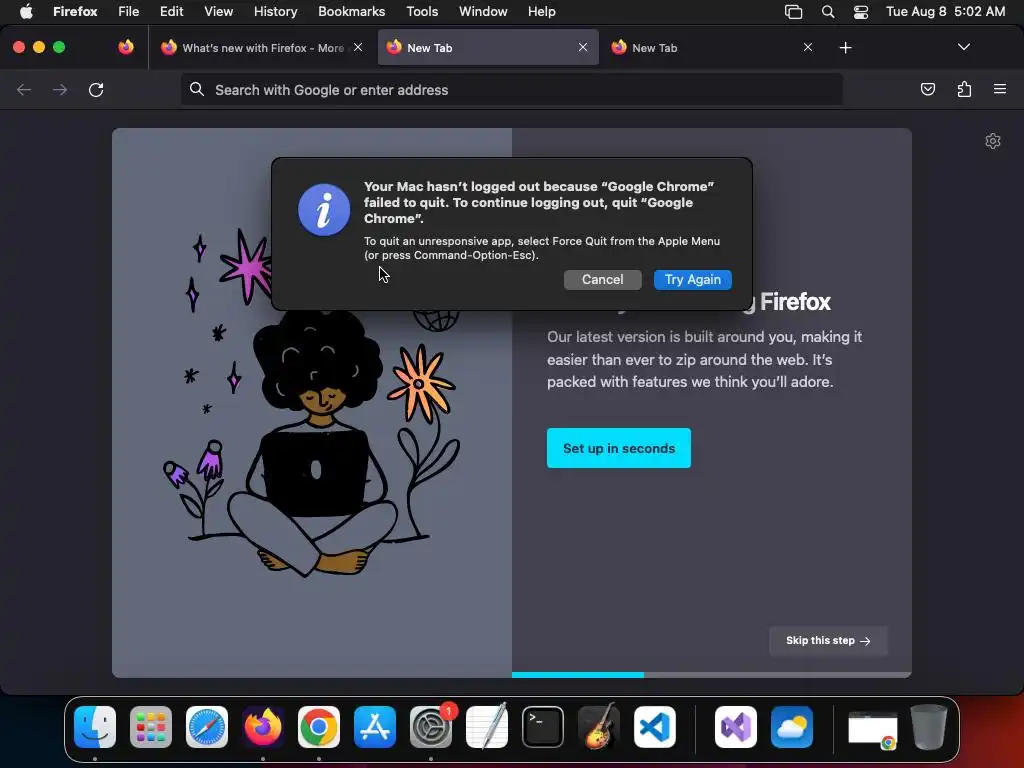The image size is (1024, 768).
Task: Open the Extensions puzzle icon
Action: (x=964, y=89)
